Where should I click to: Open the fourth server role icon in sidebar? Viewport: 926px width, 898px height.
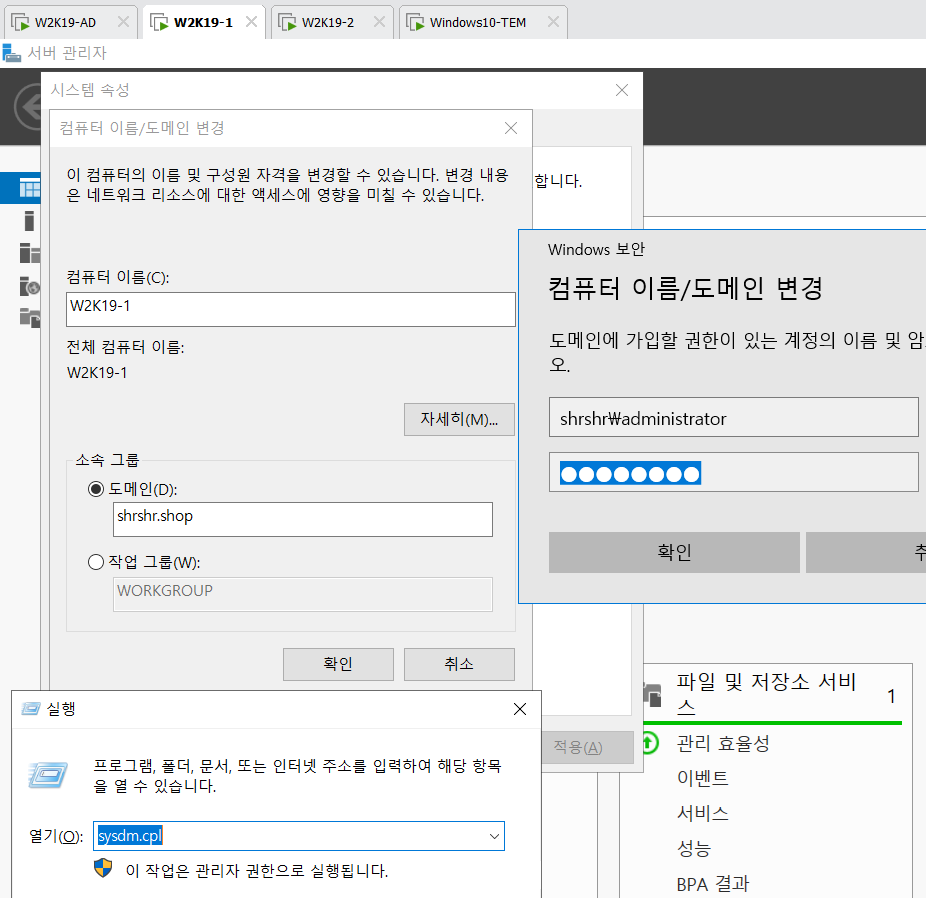click(30, 286)
